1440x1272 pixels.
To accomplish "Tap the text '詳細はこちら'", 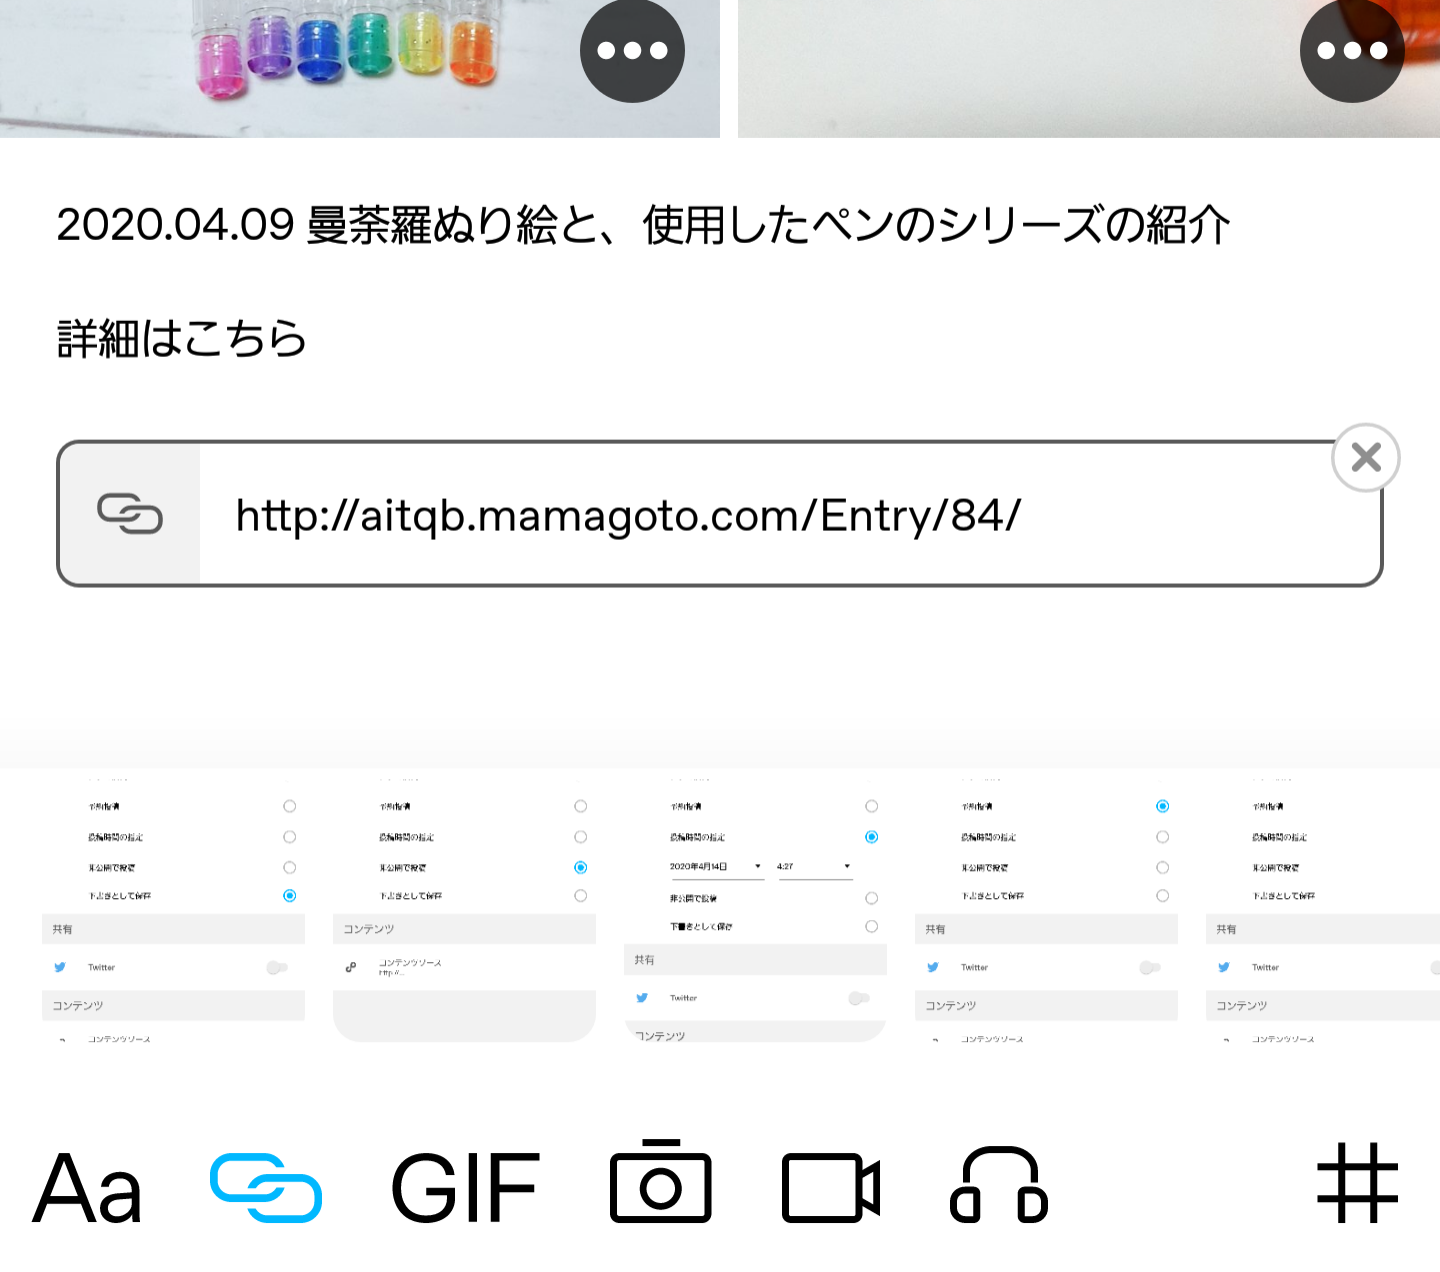I will (x=181, y=339).
